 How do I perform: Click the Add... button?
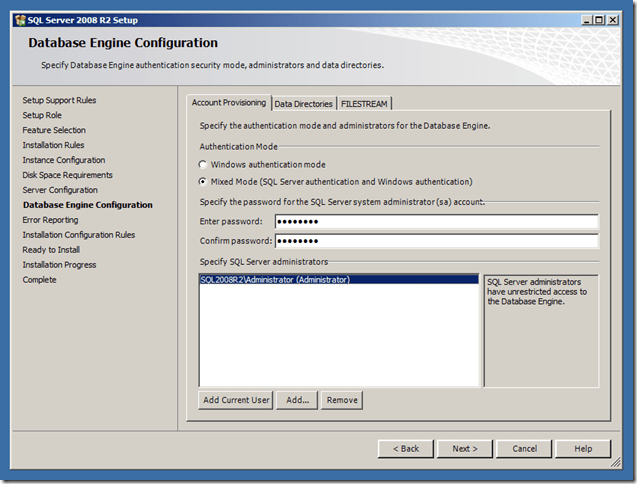pyautogui.click(x=297, y=400)
